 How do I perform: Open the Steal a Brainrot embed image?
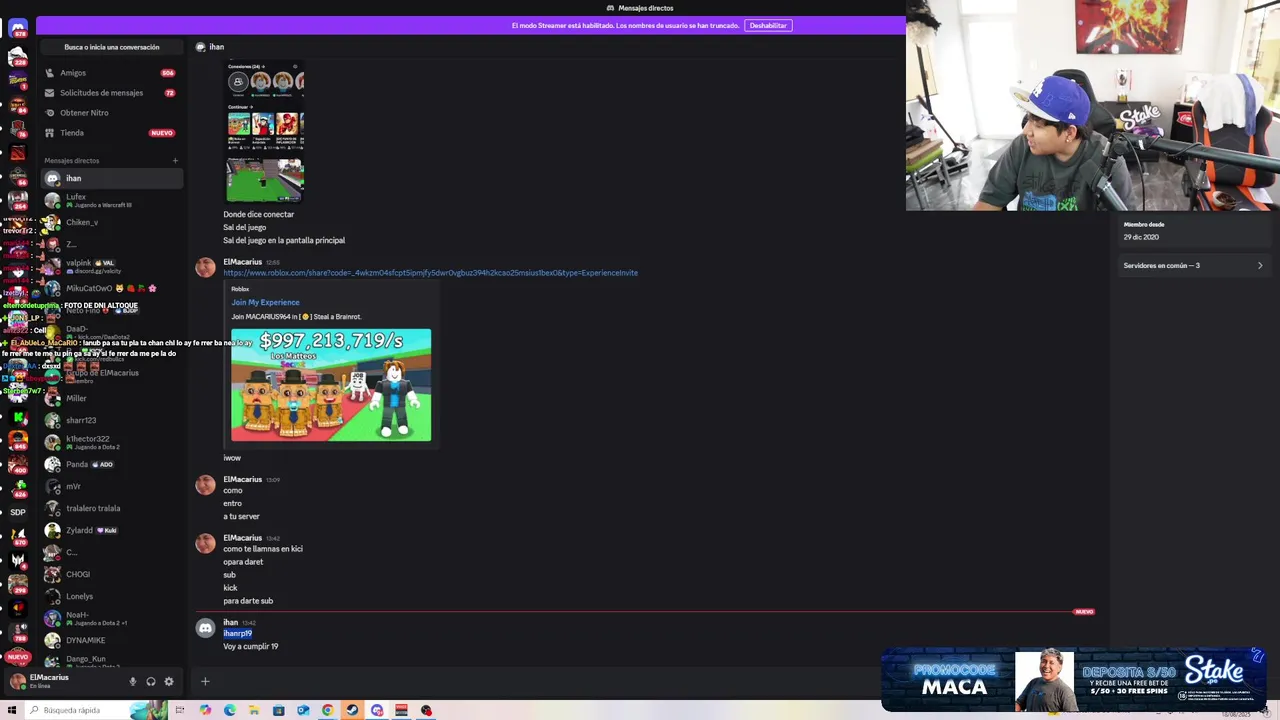tap(331, 385)
